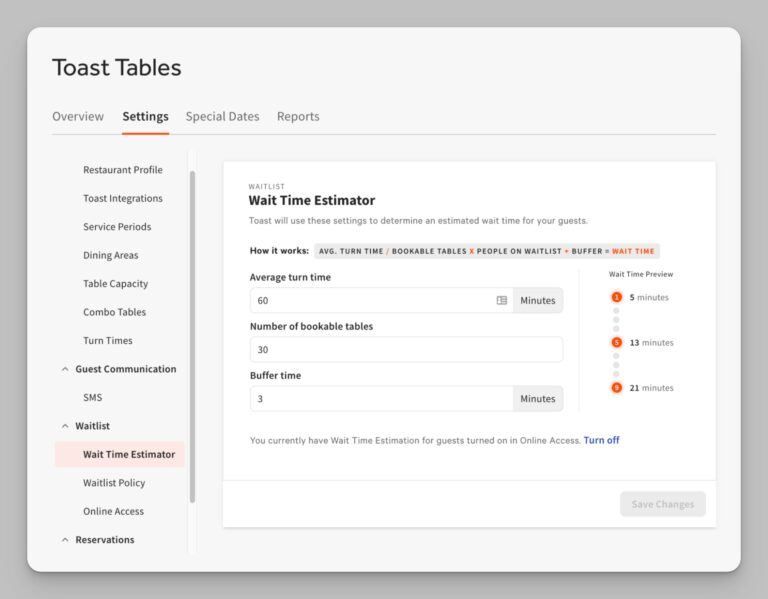Click the orange 9 guest preview marker
This screenshot has width=768, height=599.
tap(616, 387)
